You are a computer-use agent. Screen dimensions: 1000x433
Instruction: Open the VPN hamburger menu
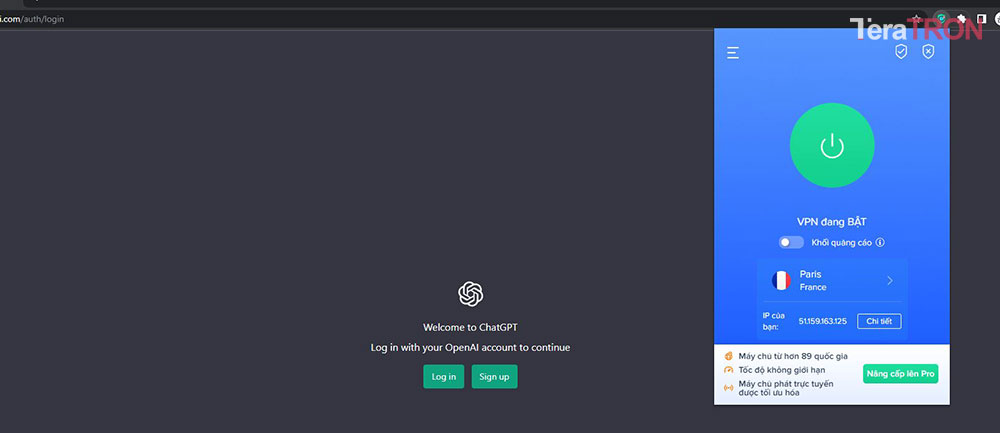(733, 52)
